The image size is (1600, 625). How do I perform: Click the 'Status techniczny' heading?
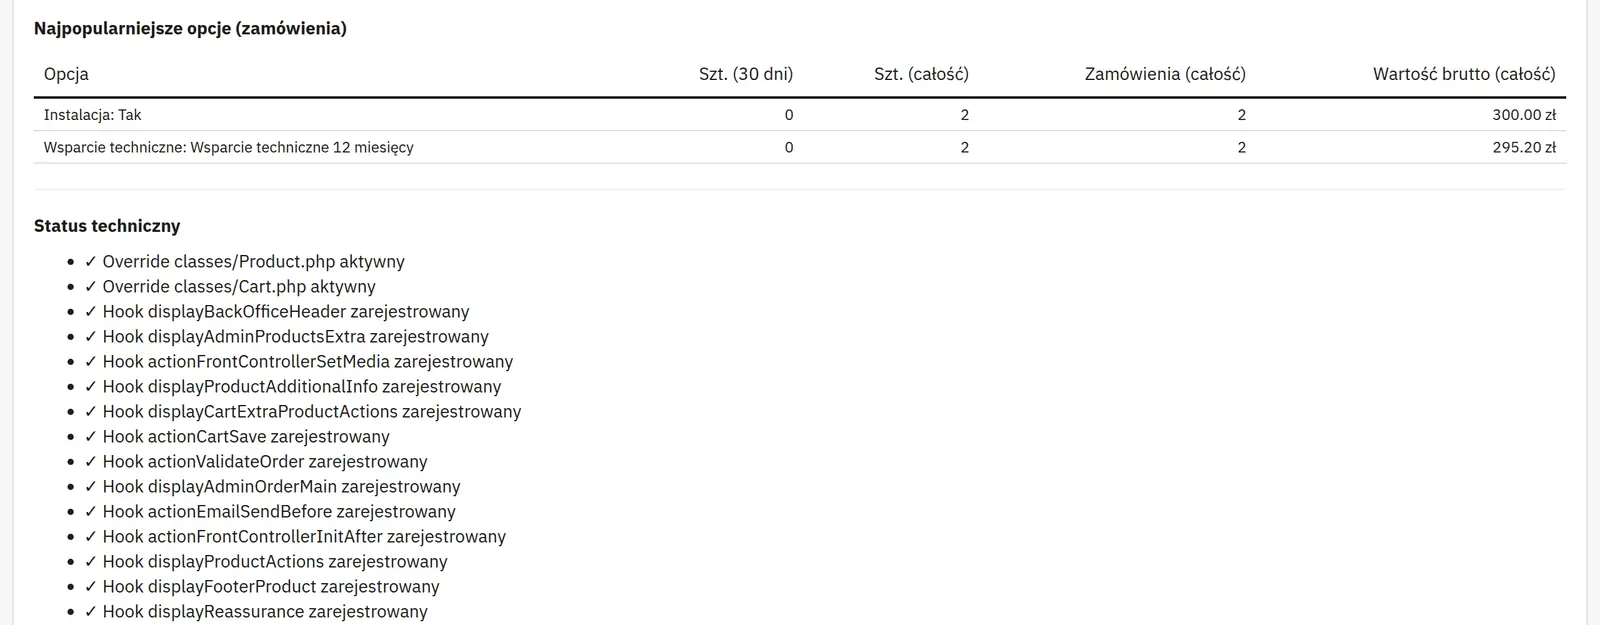click(x=107, y=226)
